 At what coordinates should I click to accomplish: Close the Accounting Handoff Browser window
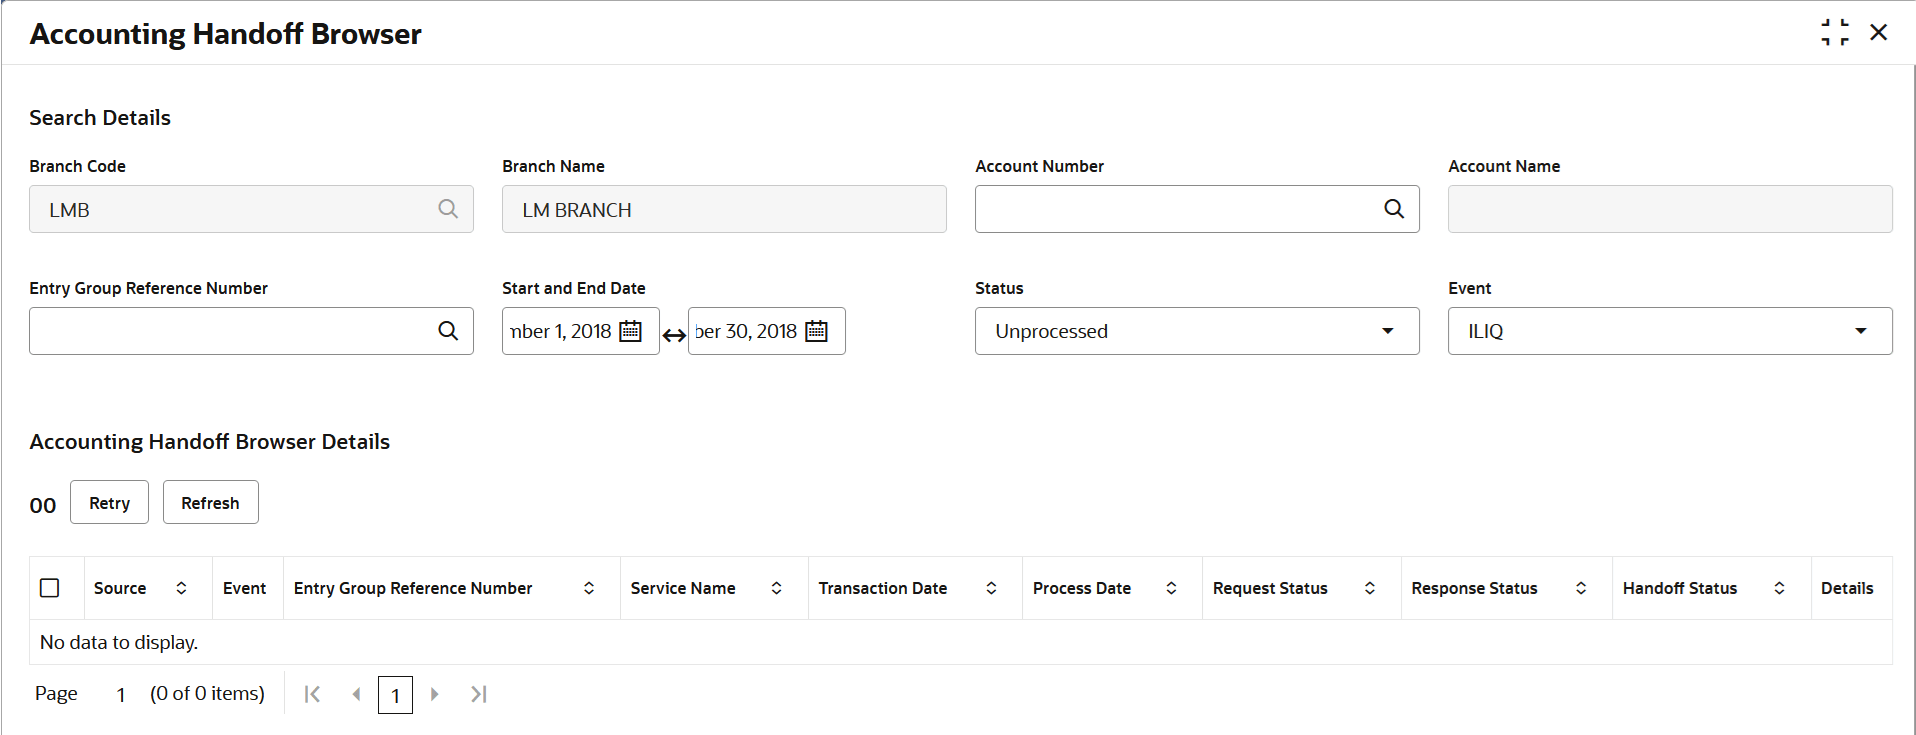[x=1879, y=32]
